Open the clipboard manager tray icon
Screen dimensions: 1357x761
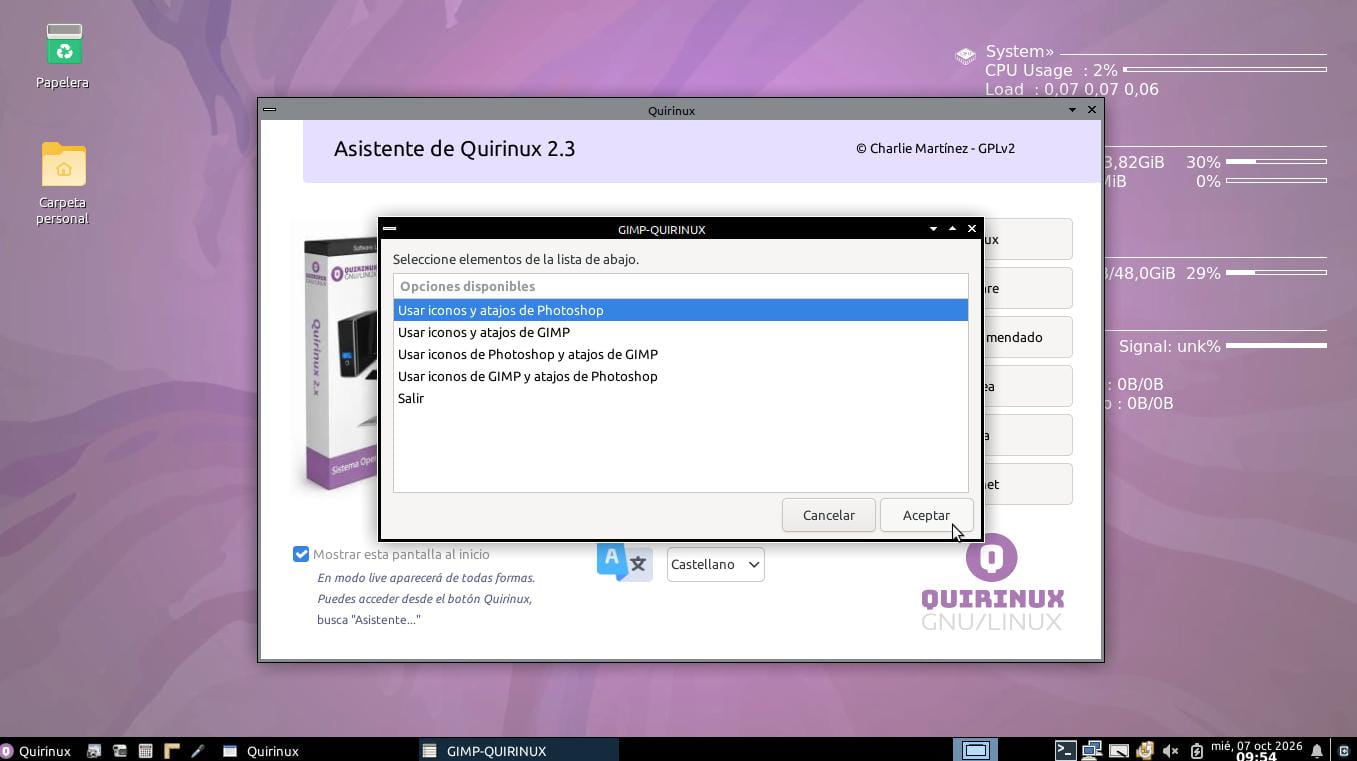pyautogui.click(x=1145, y=750)
